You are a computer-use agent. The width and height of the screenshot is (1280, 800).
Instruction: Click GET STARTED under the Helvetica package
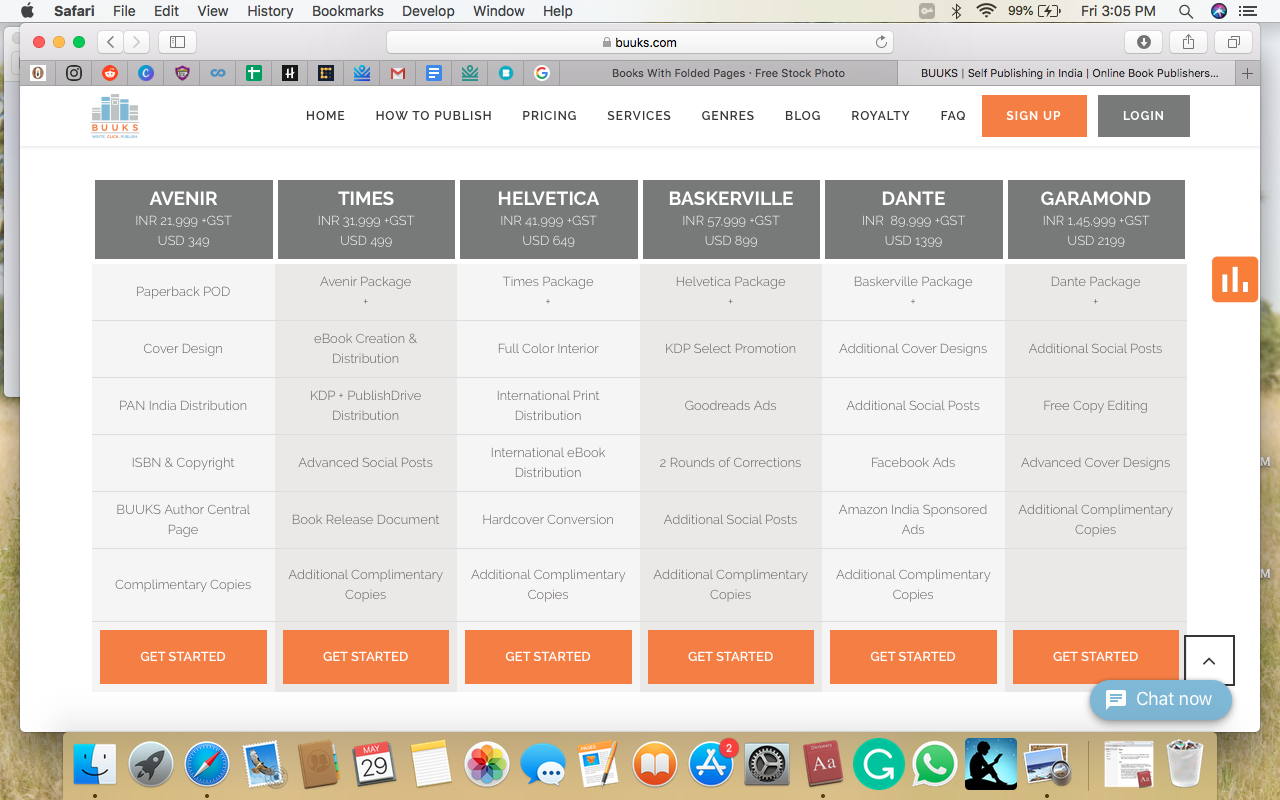tap(548, 657)
